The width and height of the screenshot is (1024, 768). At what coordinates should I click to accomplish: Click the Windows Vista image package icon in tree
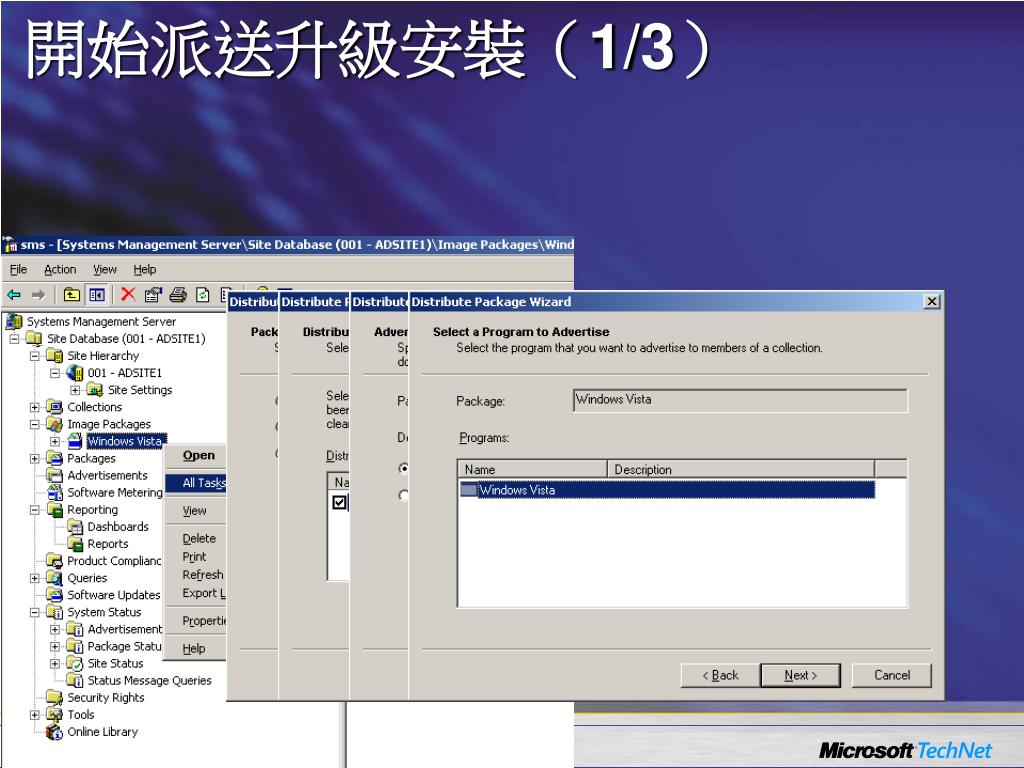click(75, 441)
